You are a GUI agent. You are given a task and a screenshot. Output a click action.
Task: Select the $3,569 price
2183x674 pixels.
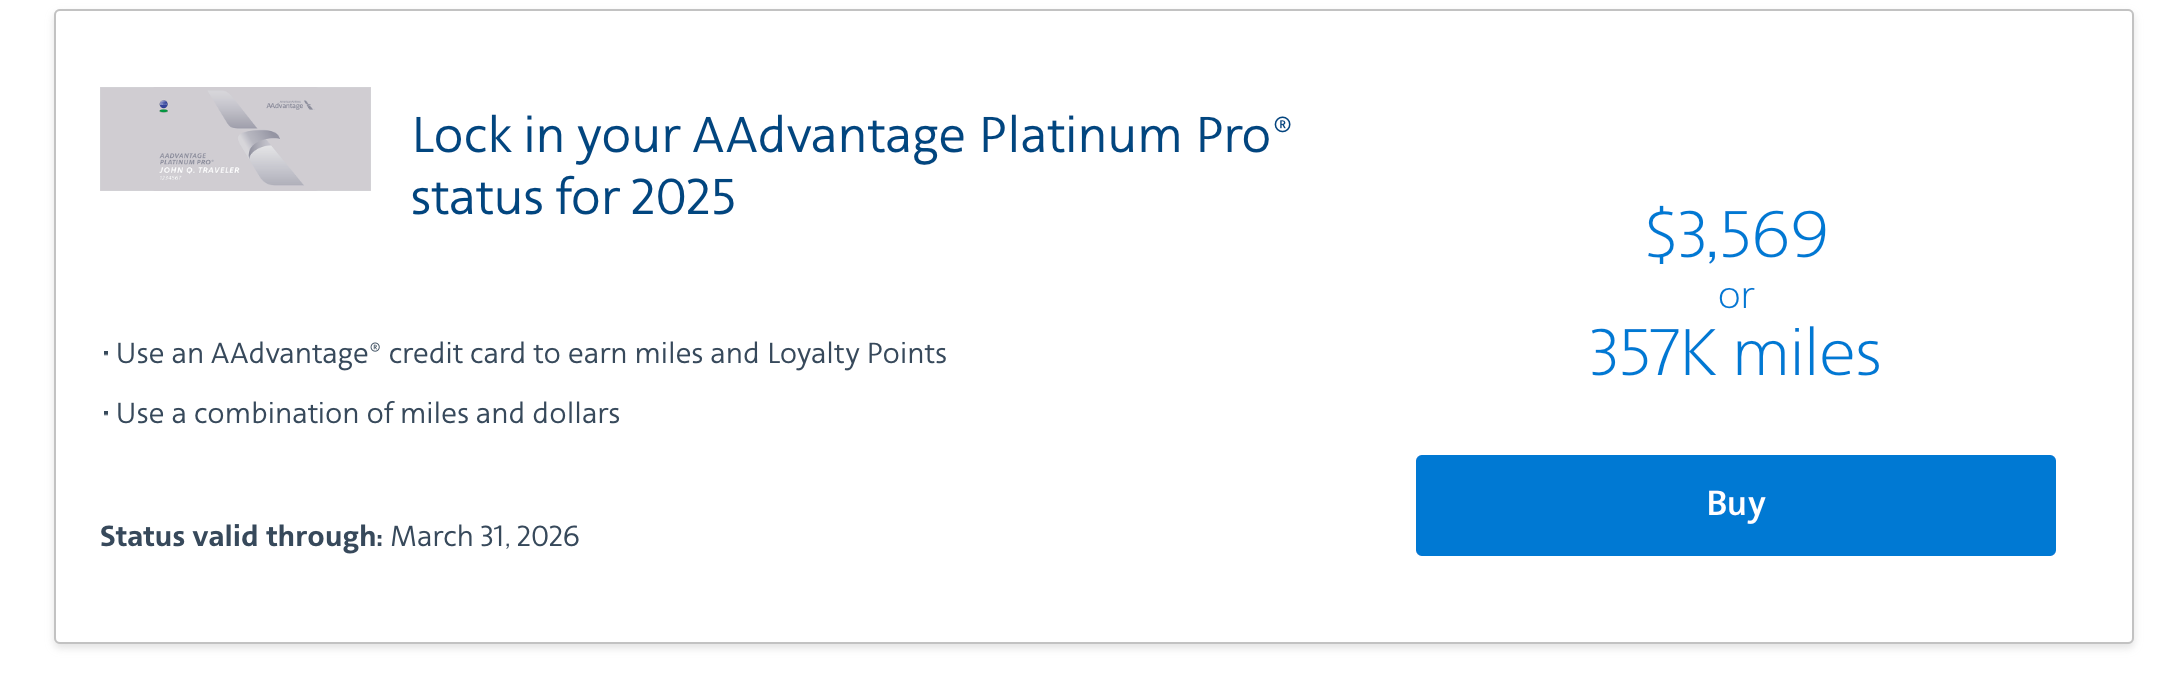click(x=1736, y=235)
